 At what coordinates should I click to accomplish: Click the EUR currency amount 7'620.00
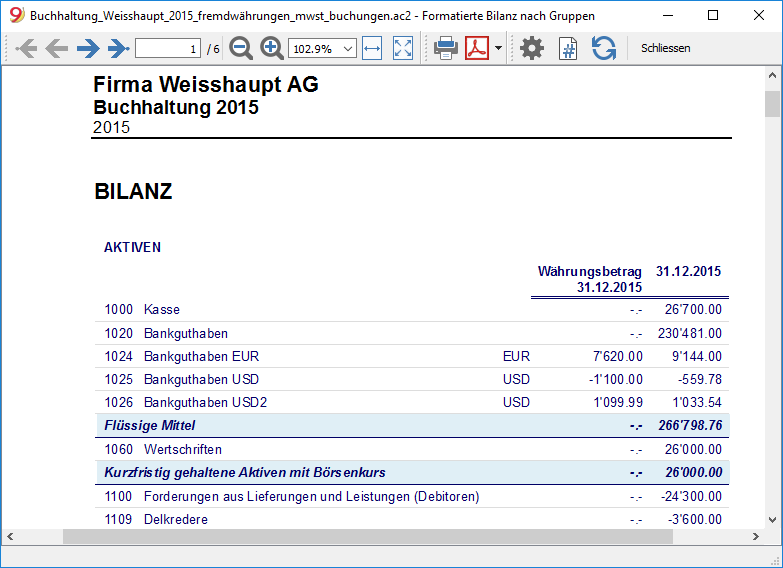[618, 356]
